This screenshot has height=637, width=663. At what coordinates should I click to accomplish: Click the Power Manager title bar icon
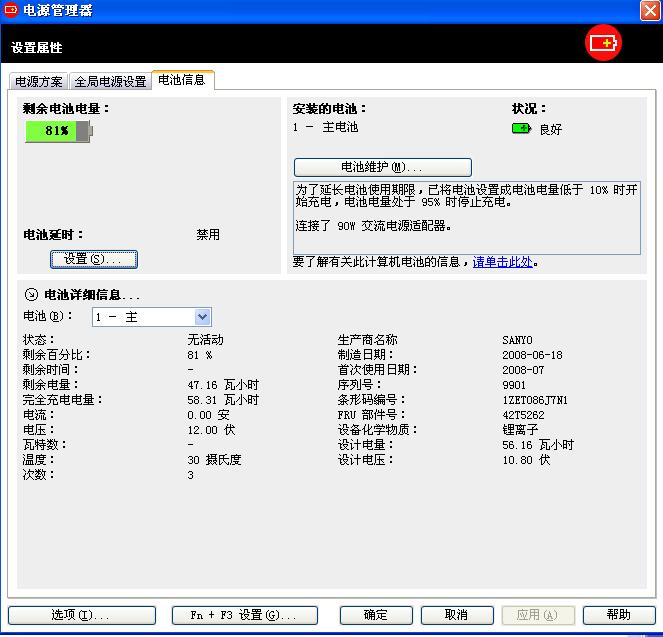point(11,11)
